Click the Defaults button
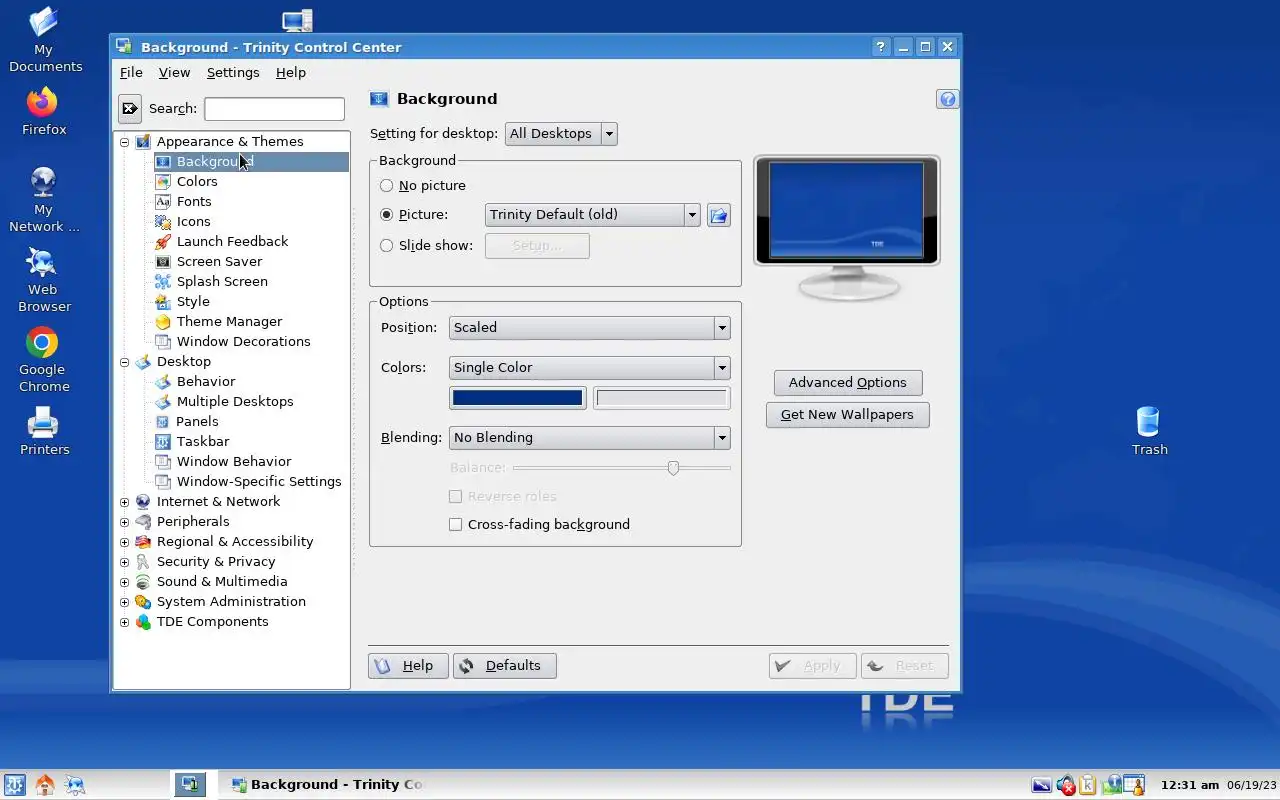This screenshot has width=1280, height=800. 504,666
